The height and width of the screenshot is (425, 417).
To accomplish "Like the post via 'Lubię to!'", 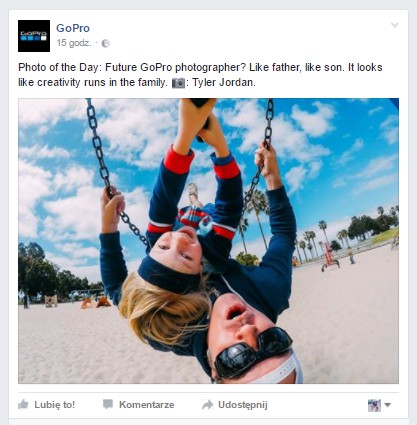I will [x=55, y=405].
